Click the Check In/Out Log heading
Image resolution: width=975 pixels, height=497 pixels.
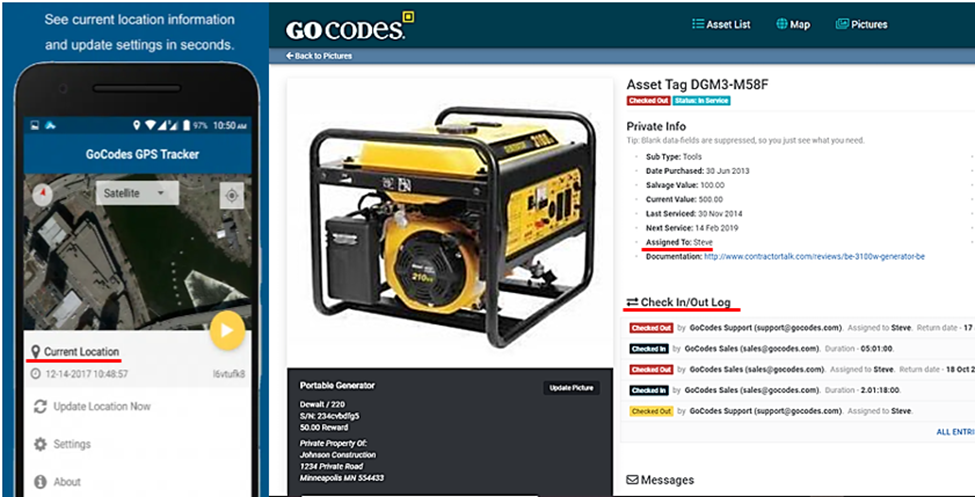pyautogui.click(x=685, y=302)
